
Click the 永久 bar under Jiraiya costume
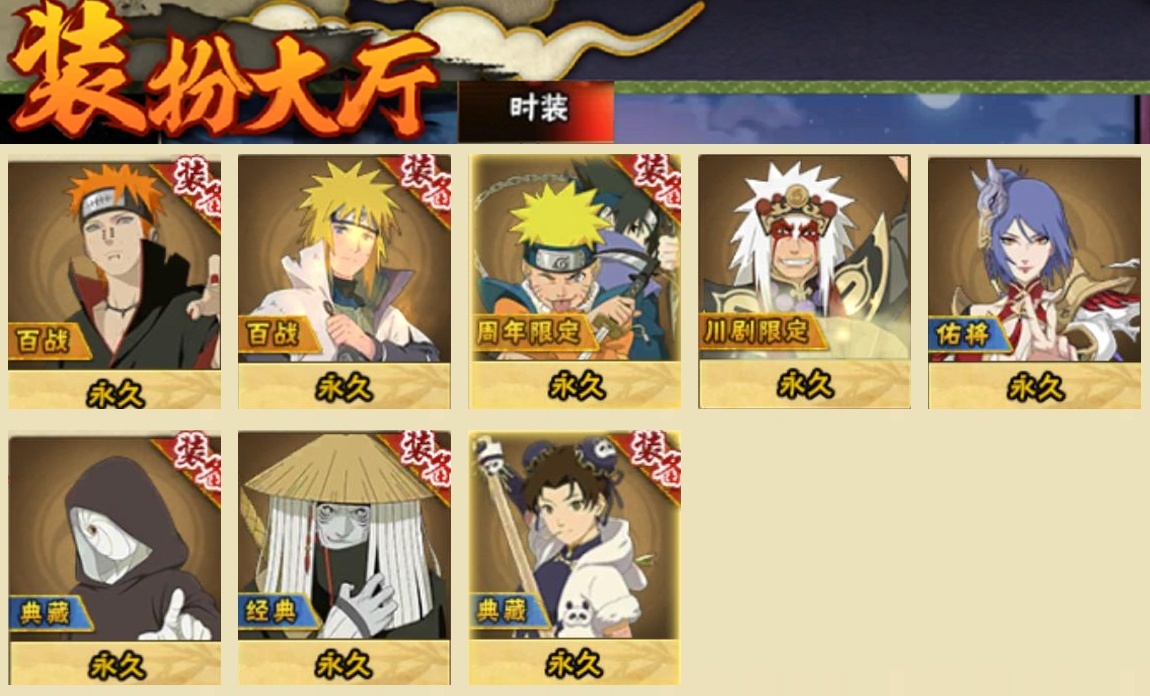[805, 385]
